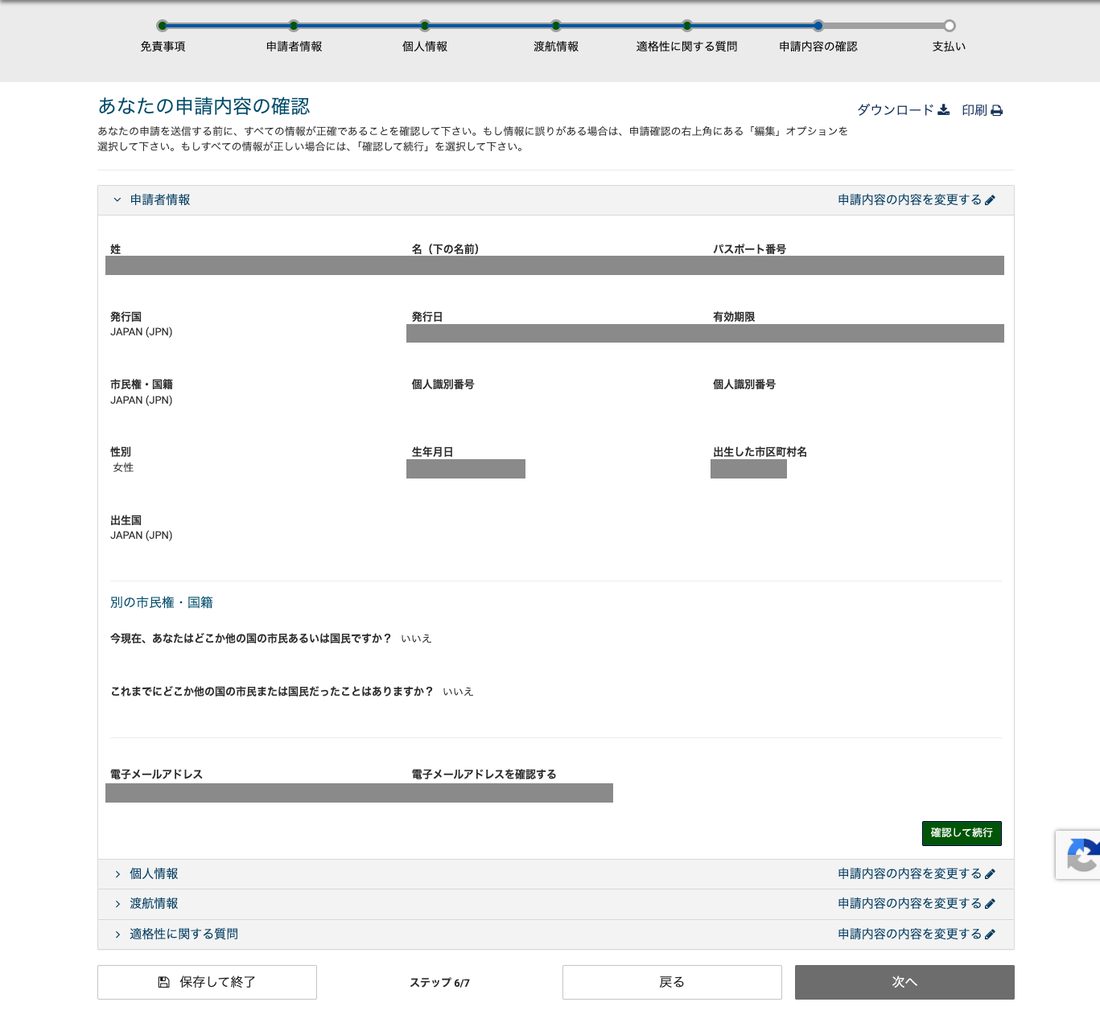Screen dimensions: 1100x1035
Task: Click the 渡航情報 section title
Action: [x=154, y=904]
